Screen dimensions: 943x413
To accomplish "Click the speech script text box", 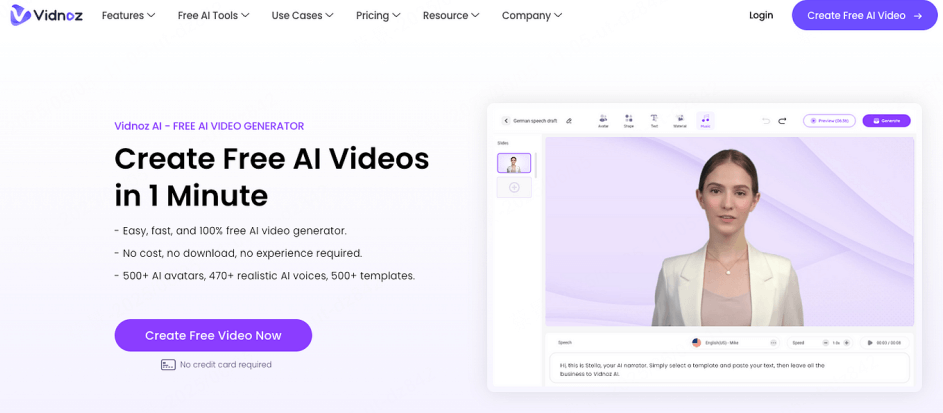I will click(730, 369).
